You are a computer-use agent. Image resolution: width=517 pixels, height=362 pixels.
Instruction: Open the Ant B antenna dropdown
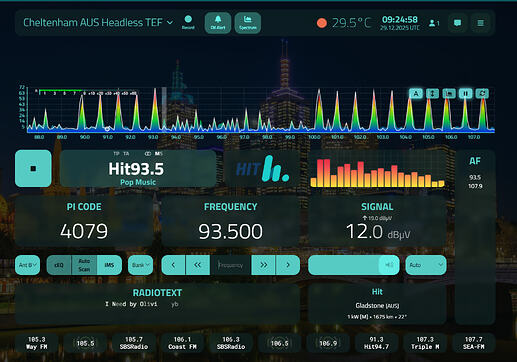(27, 265)
